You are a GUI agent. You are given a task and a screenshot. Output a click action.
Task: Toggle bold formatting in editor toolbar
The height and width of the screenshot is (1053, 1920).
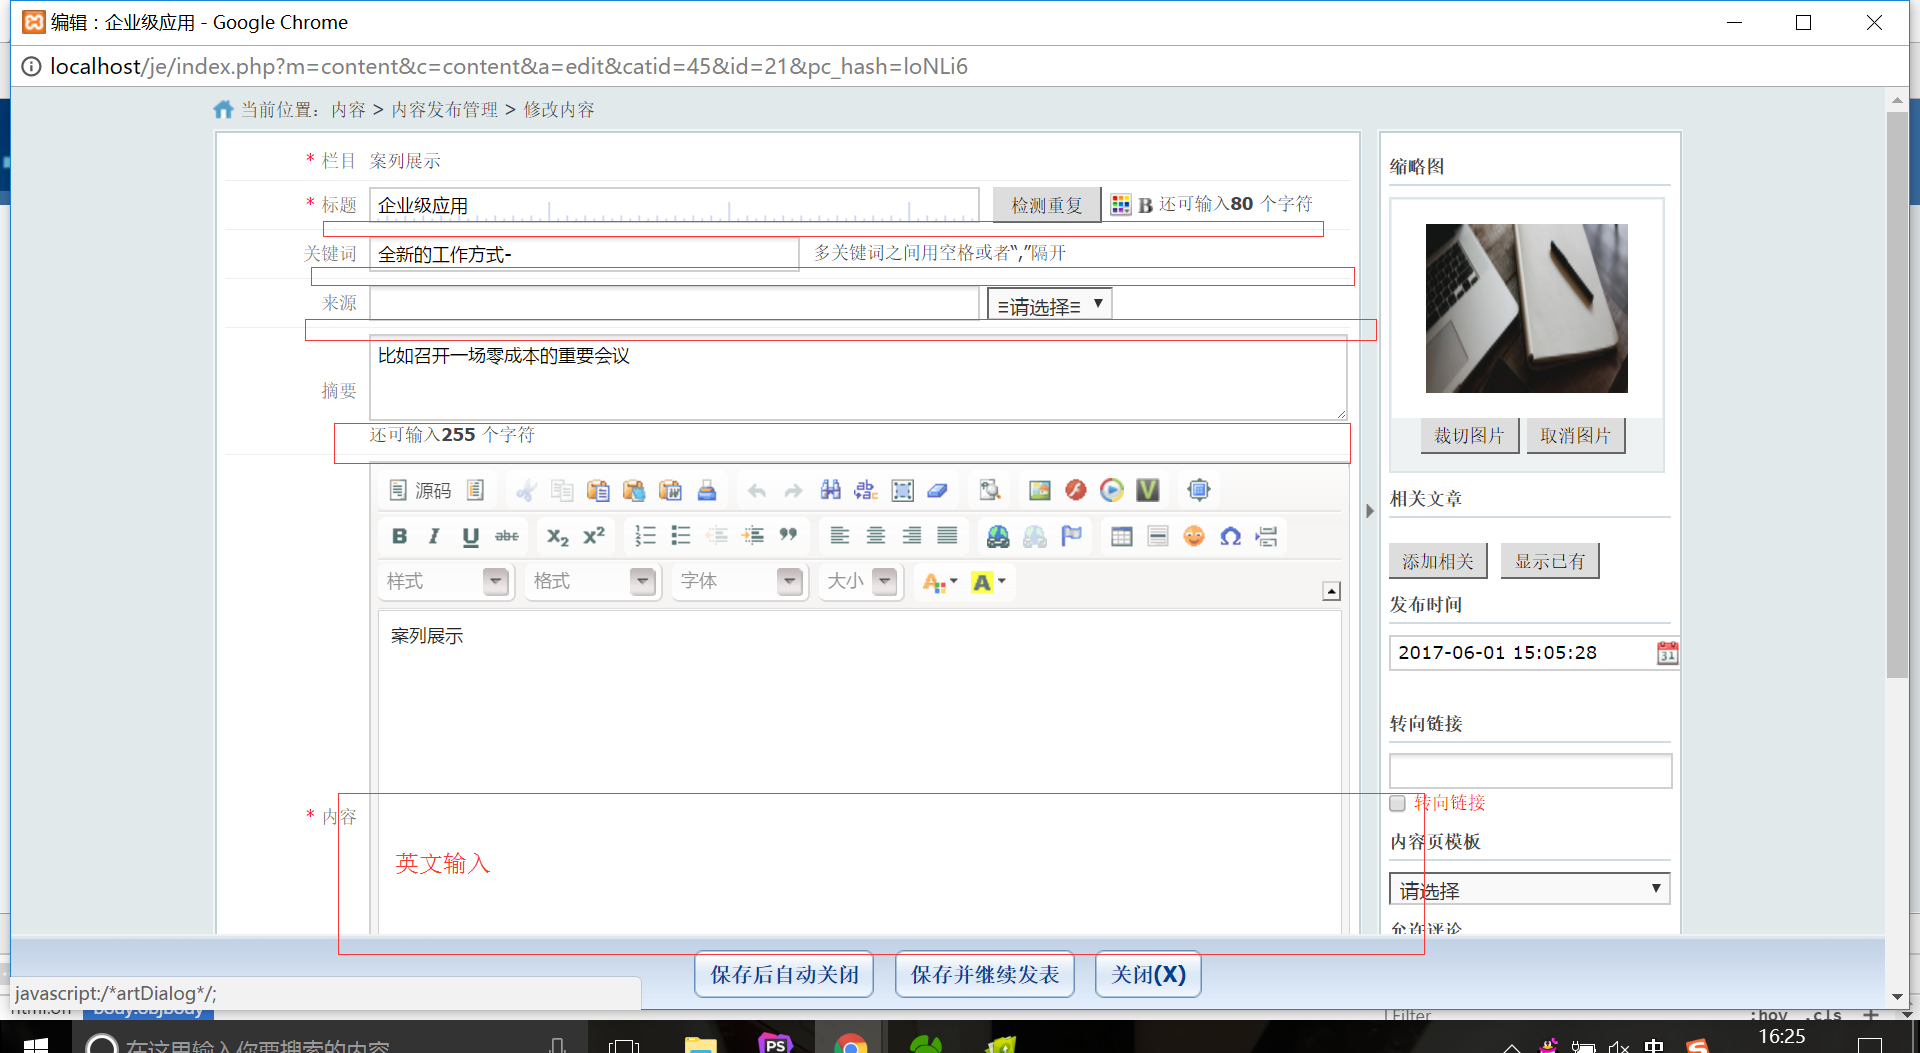point(399,536)
